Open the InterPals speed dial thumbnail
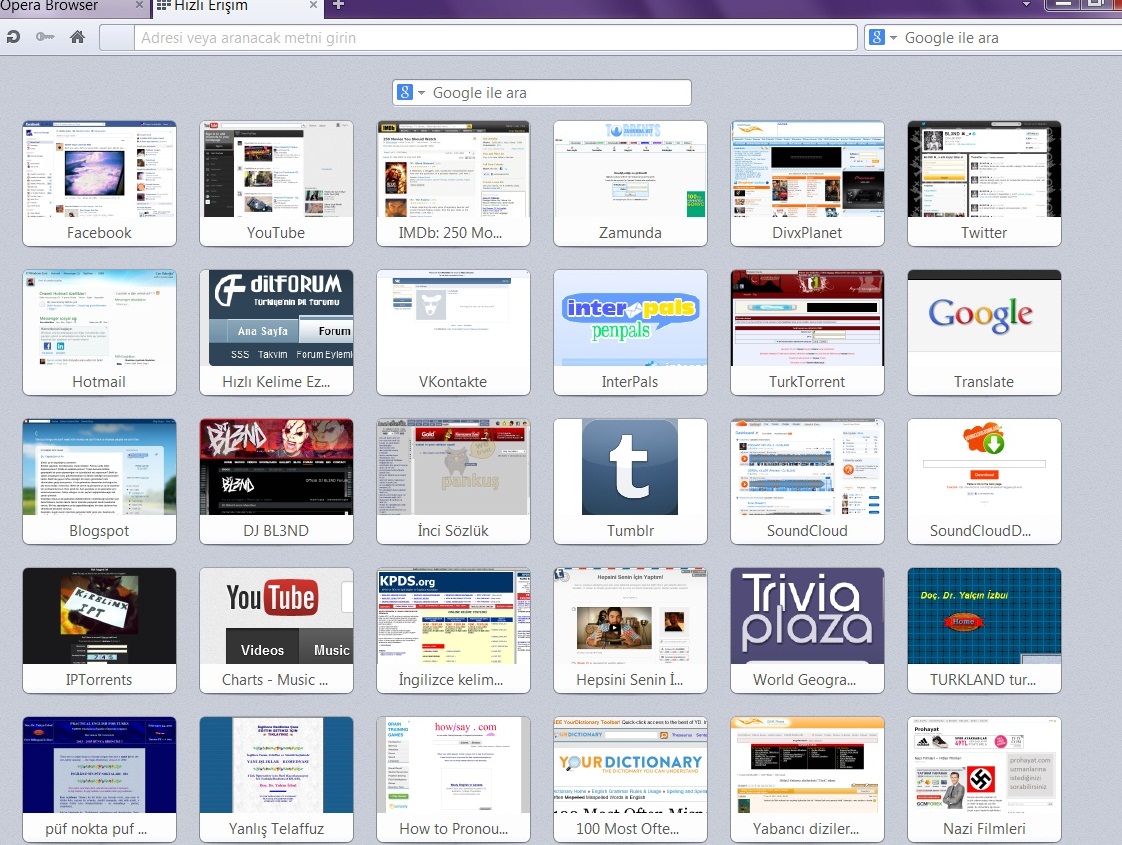The height and width of the screenshot is (845, 1122). [630, 332]
